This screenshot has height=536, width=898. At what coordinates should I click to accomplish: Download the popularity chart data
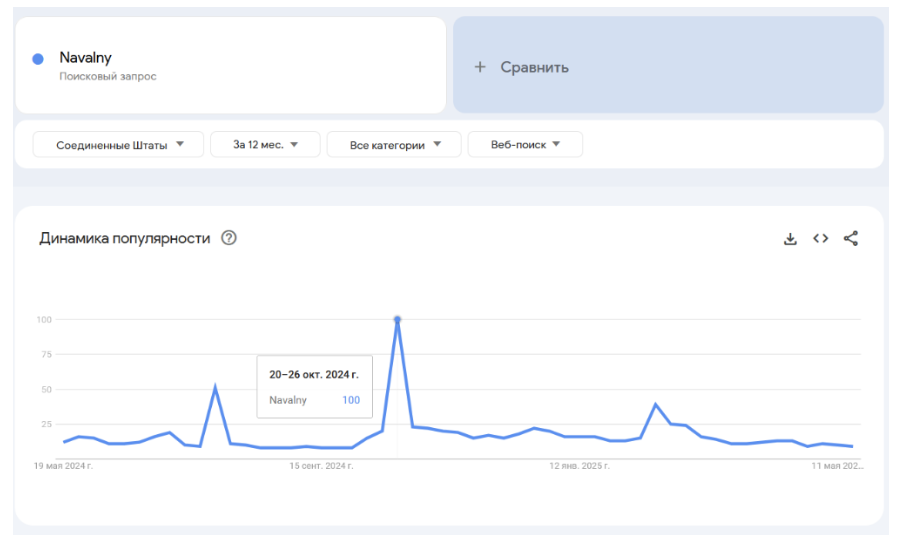(x=790, y=238)
